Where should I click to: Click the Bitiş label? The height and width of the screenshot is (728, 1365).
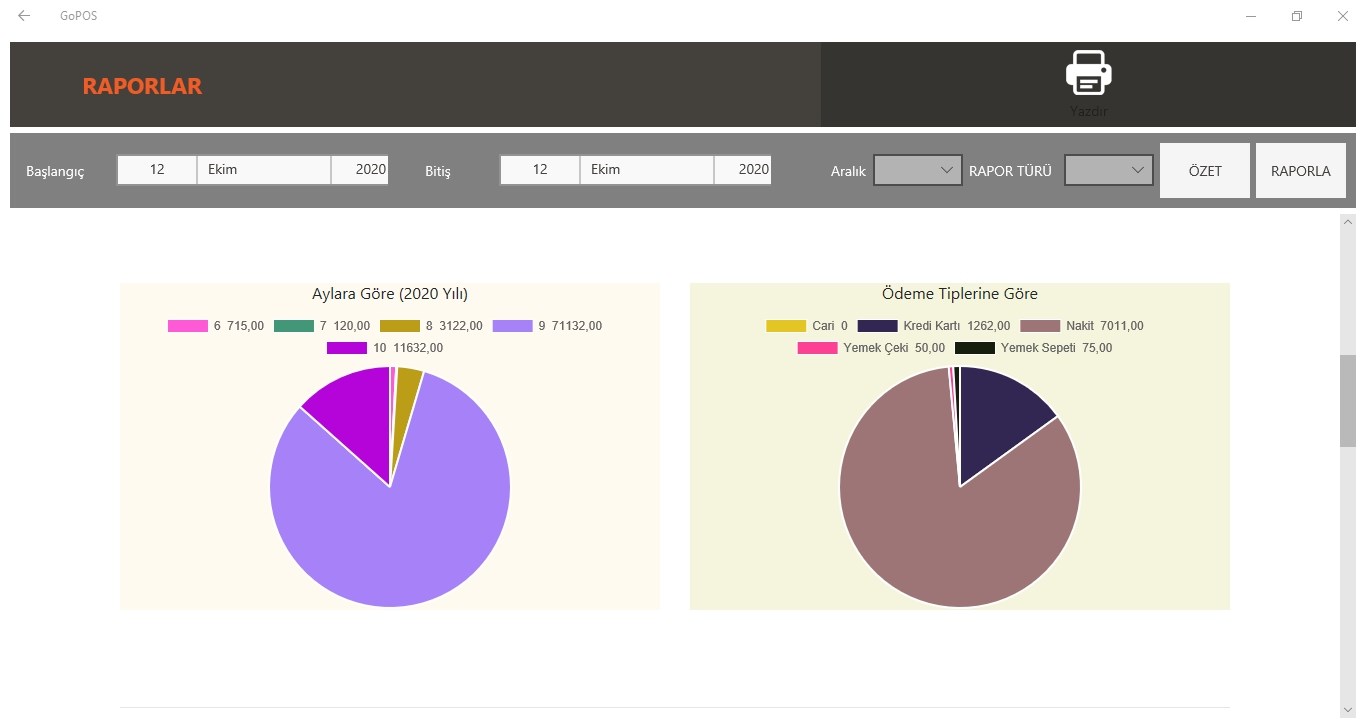(x=438, y=171)
